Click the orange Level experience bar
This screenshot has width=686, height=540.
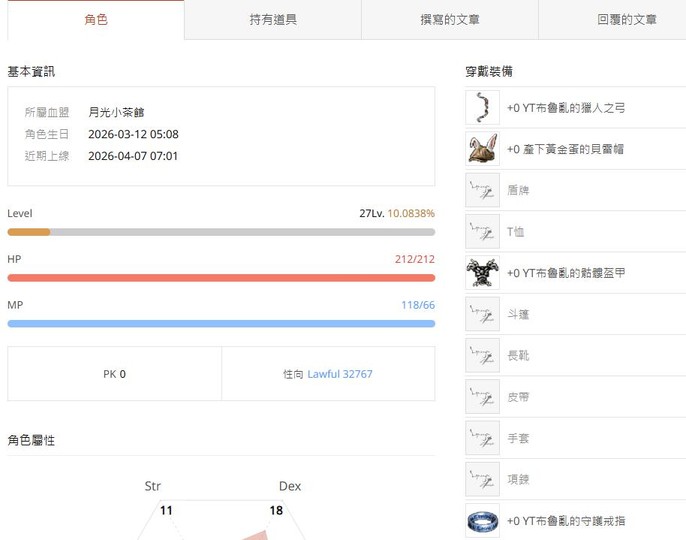(x=221, y=232)
